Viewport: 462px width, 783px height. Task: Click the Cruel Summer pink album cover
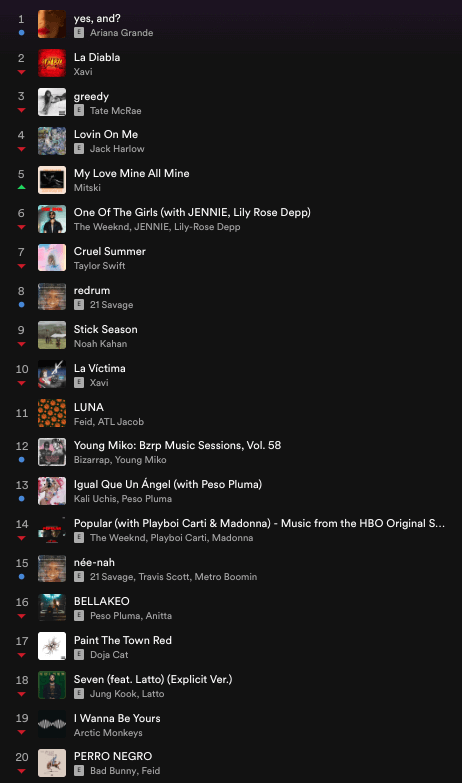(52, 258)
